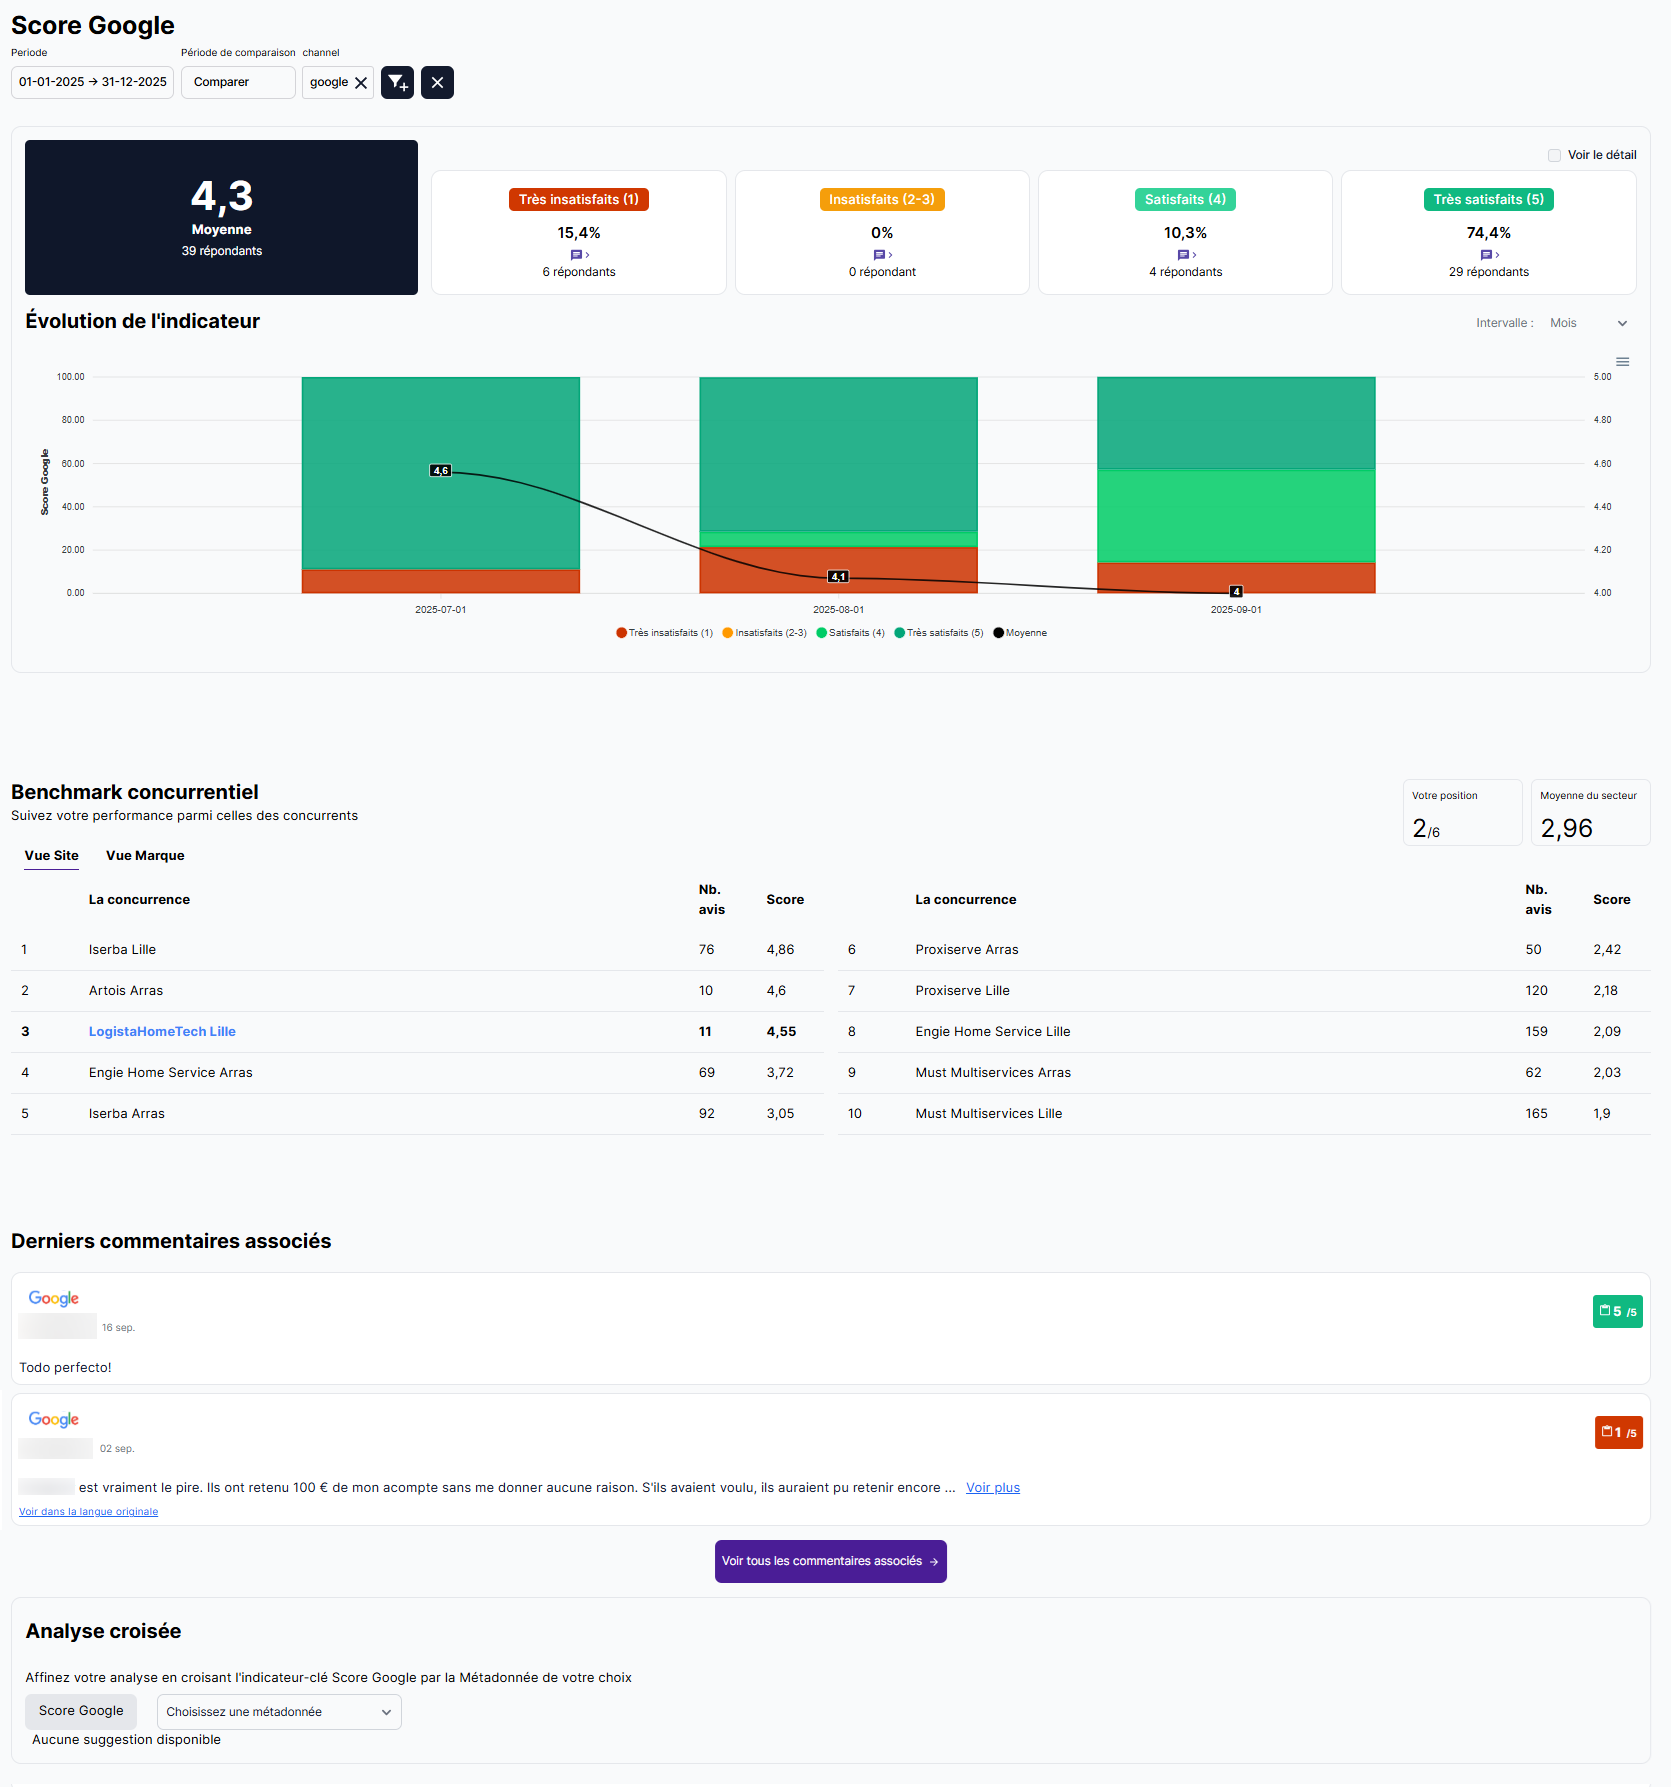Select the Vue Site tab

[x=52, y=856]
